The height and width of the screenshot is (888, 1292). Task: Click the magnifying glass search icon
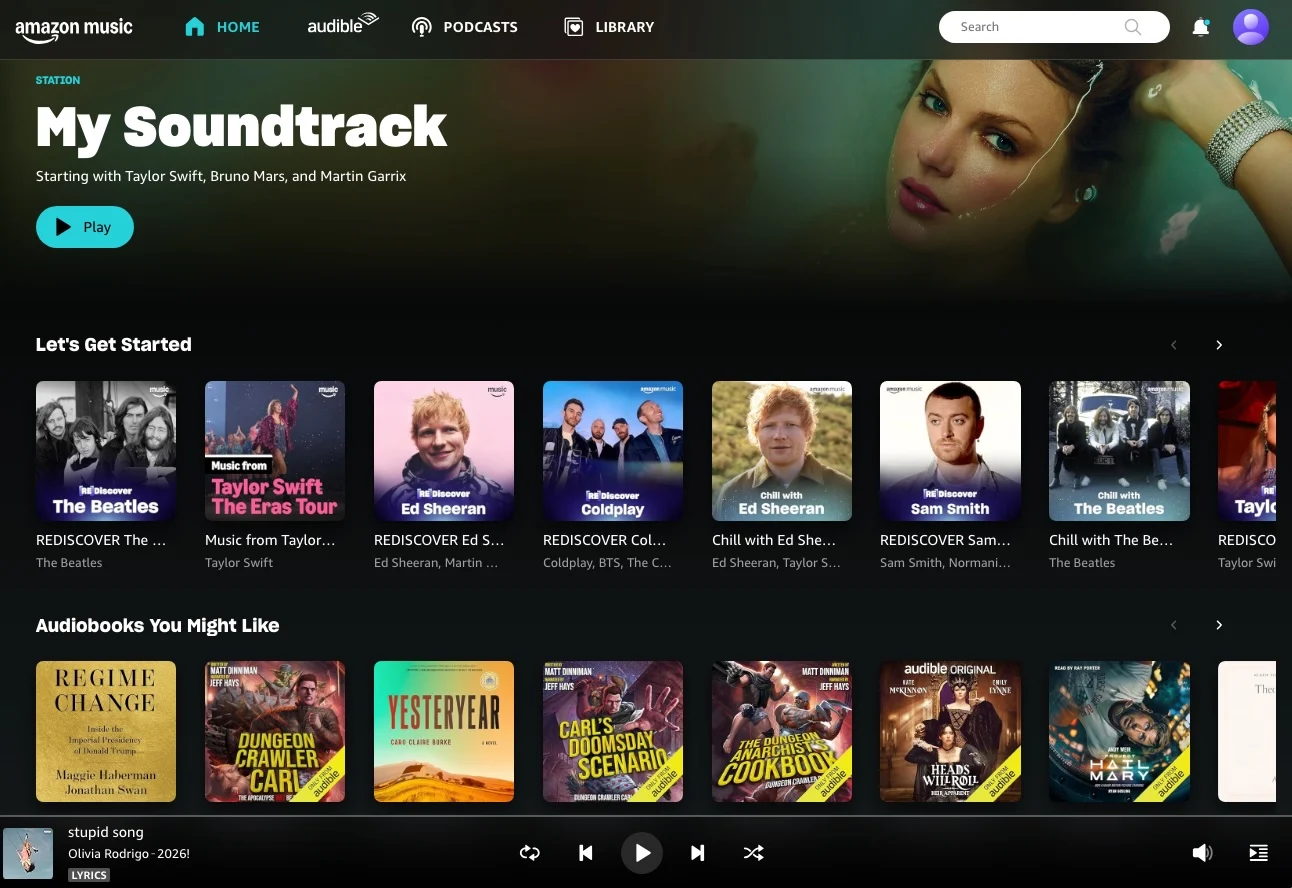coord(1133,27)
